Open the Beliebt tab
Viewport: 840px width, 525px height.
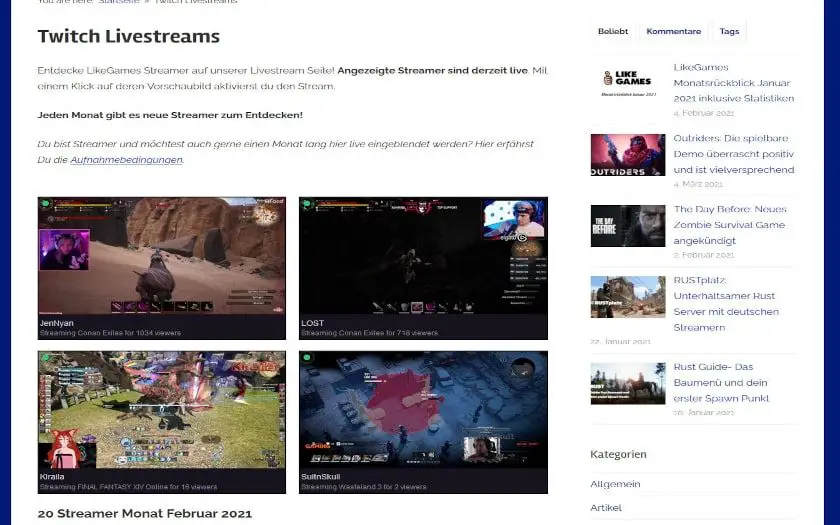click(613, 31)
